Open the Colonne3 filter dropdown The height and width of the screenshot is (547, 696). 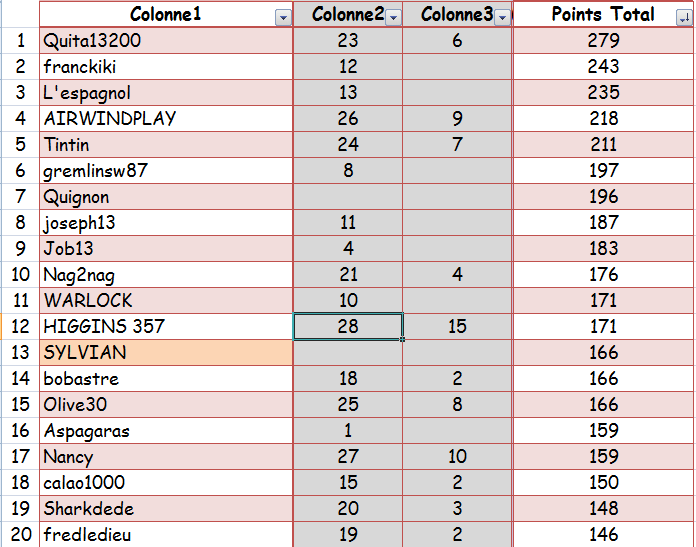502,18
